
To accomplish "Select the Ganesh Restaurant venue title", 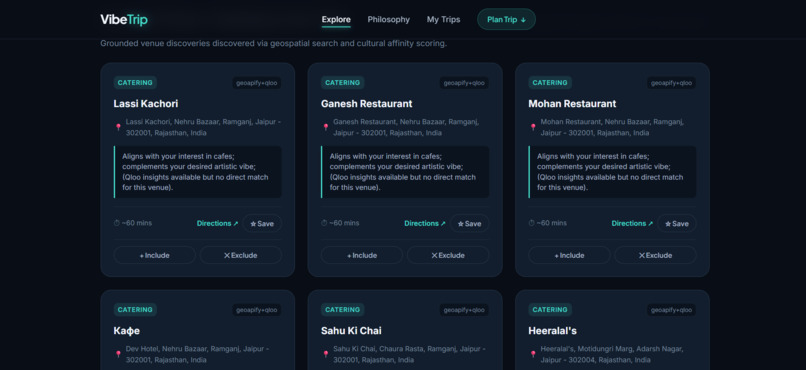I will coord(367,104).
